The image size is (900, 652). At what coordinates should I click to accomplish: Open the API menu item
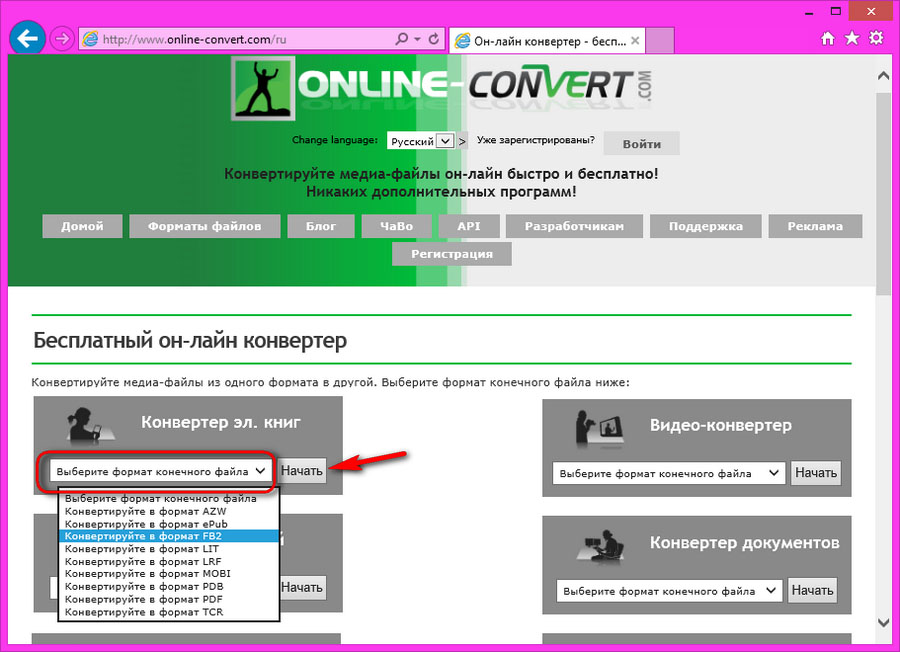[469, 226]
